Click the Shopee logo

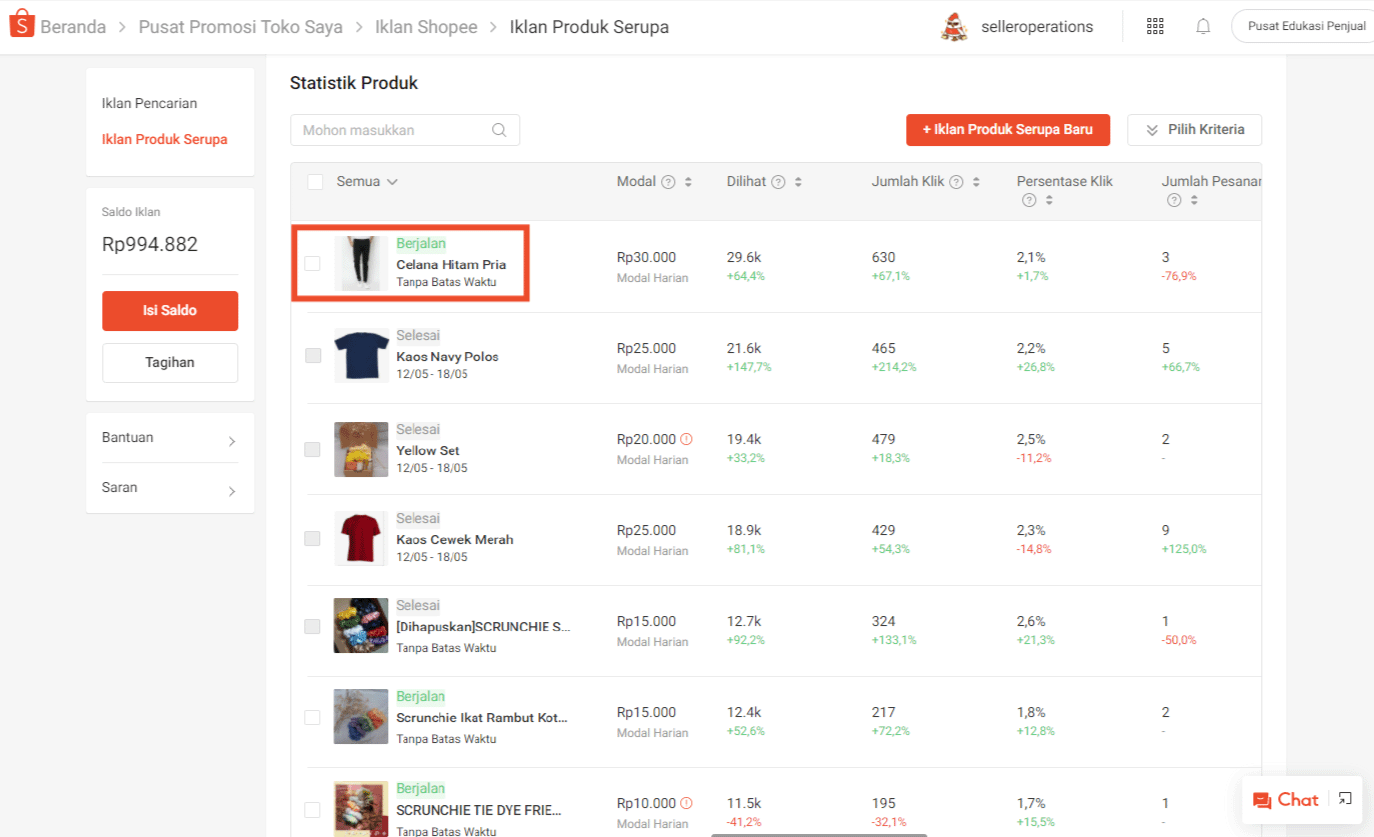pos(21,22)
